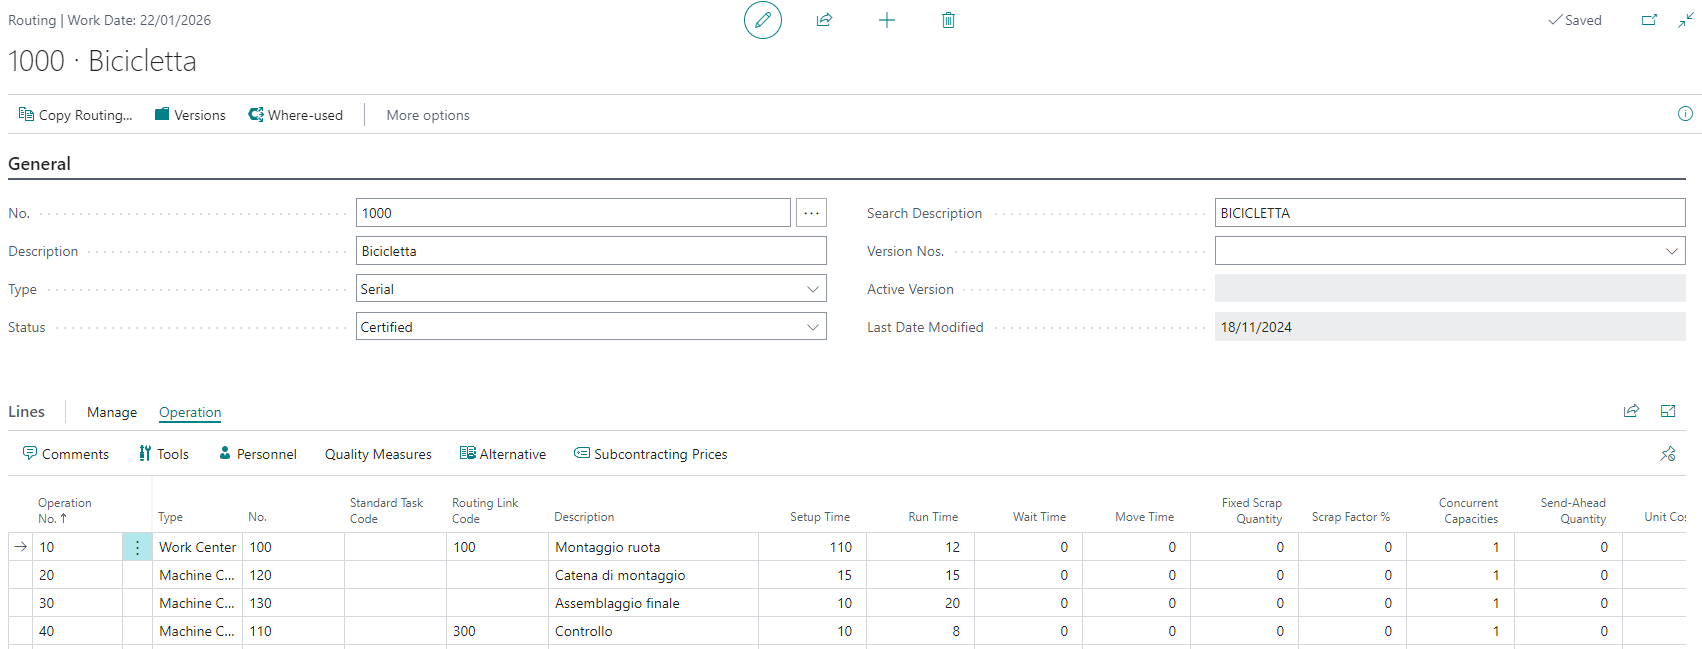Click Copy Routing...
1702x649 pixels.
coord(75,115)
